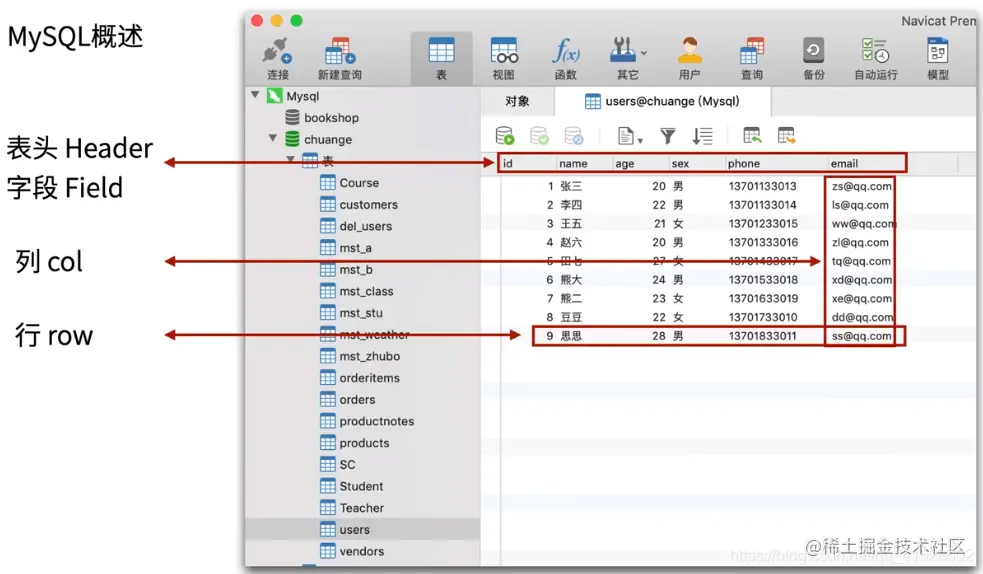Click the import table icon
The height and width of the screenshot is (574, 983).
(752, 135)
